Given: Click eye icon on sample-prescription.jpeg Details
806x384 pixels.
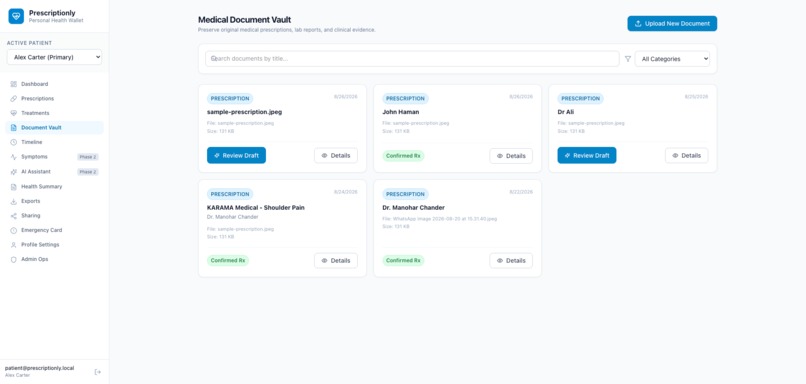Looking at the screenshot, I should (x=324, y=156).
